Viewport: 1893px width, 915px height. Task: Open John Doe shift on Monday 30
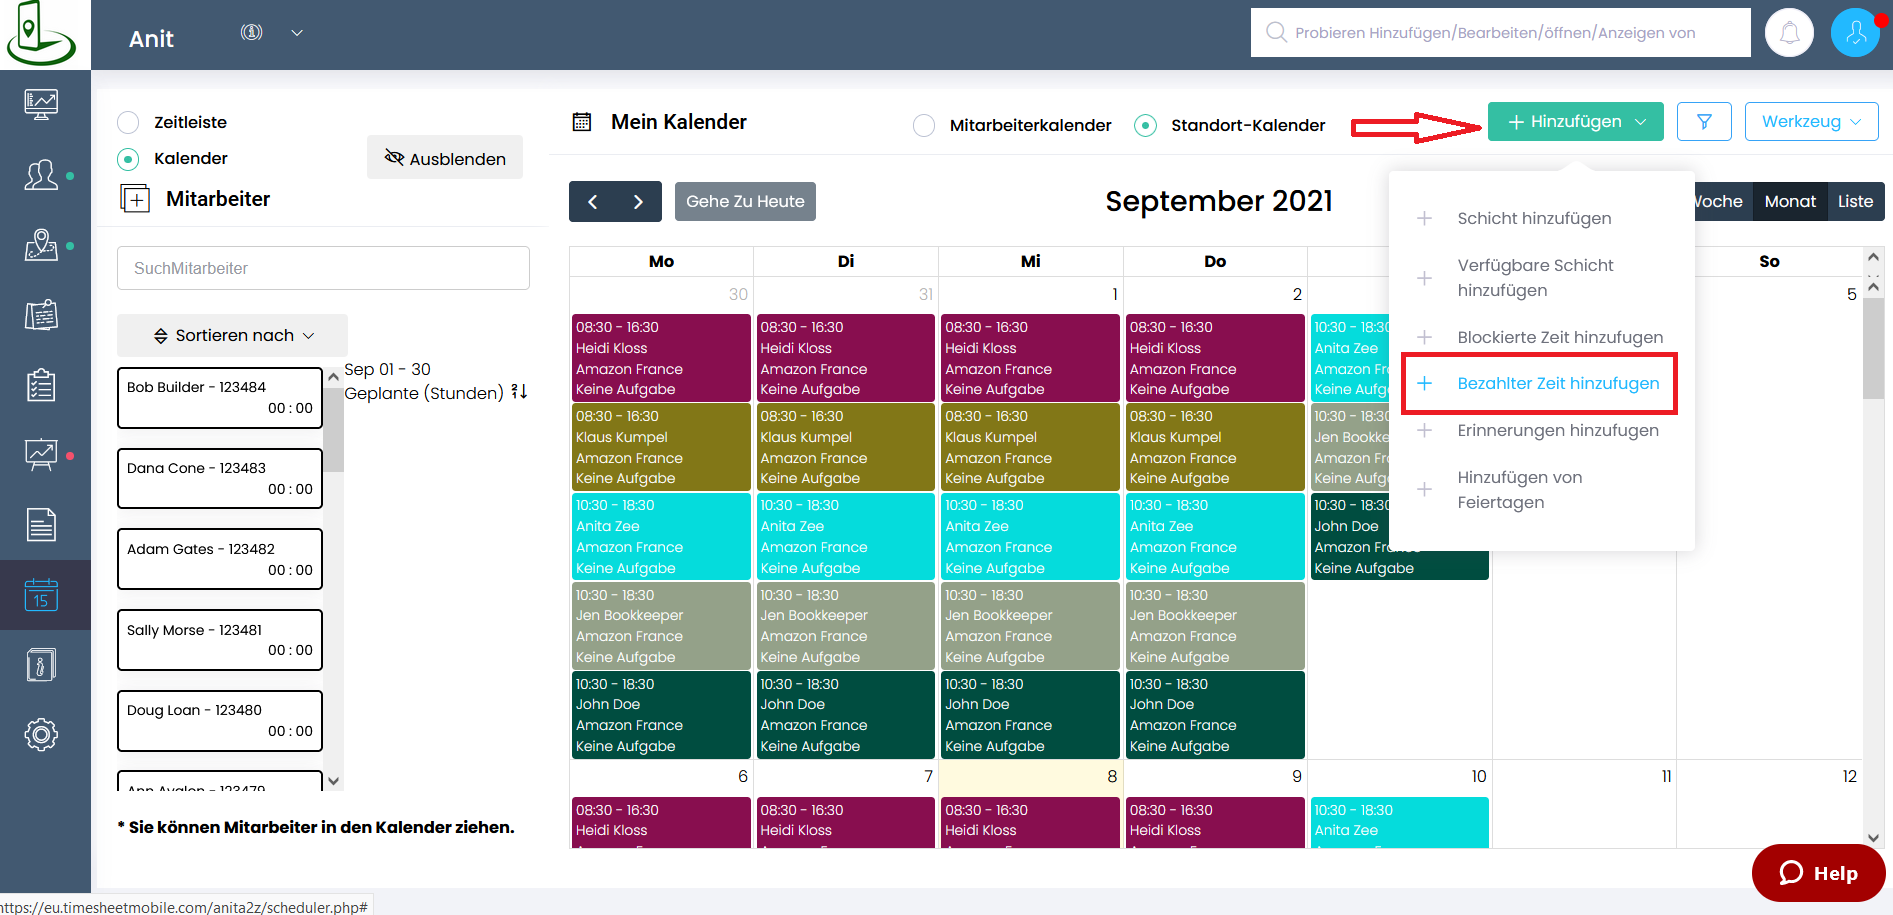(661, 715)
